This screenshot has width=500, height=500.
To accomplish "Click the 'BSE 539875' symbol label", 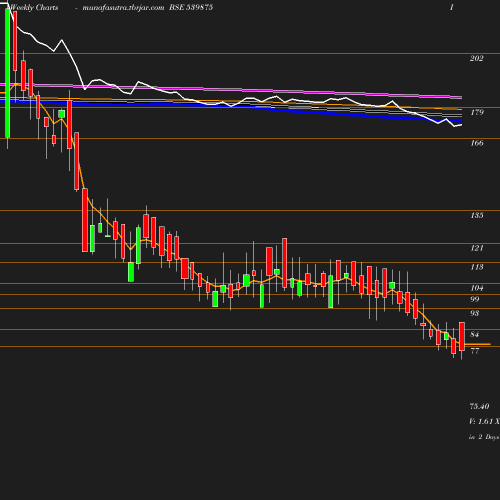I will [191, 7].
